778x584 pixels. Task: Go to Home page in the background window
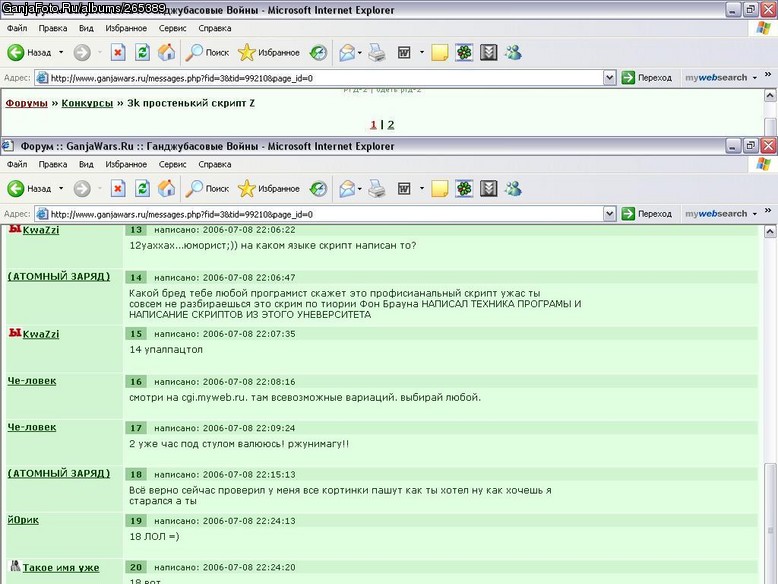click(167, 52)
